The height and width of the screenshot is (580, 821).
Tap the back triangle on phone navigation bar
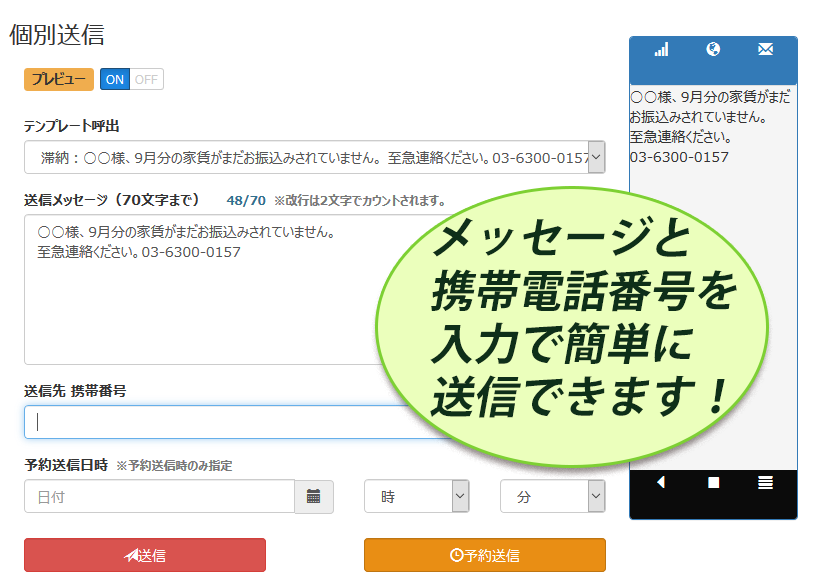tap(661, 482)
